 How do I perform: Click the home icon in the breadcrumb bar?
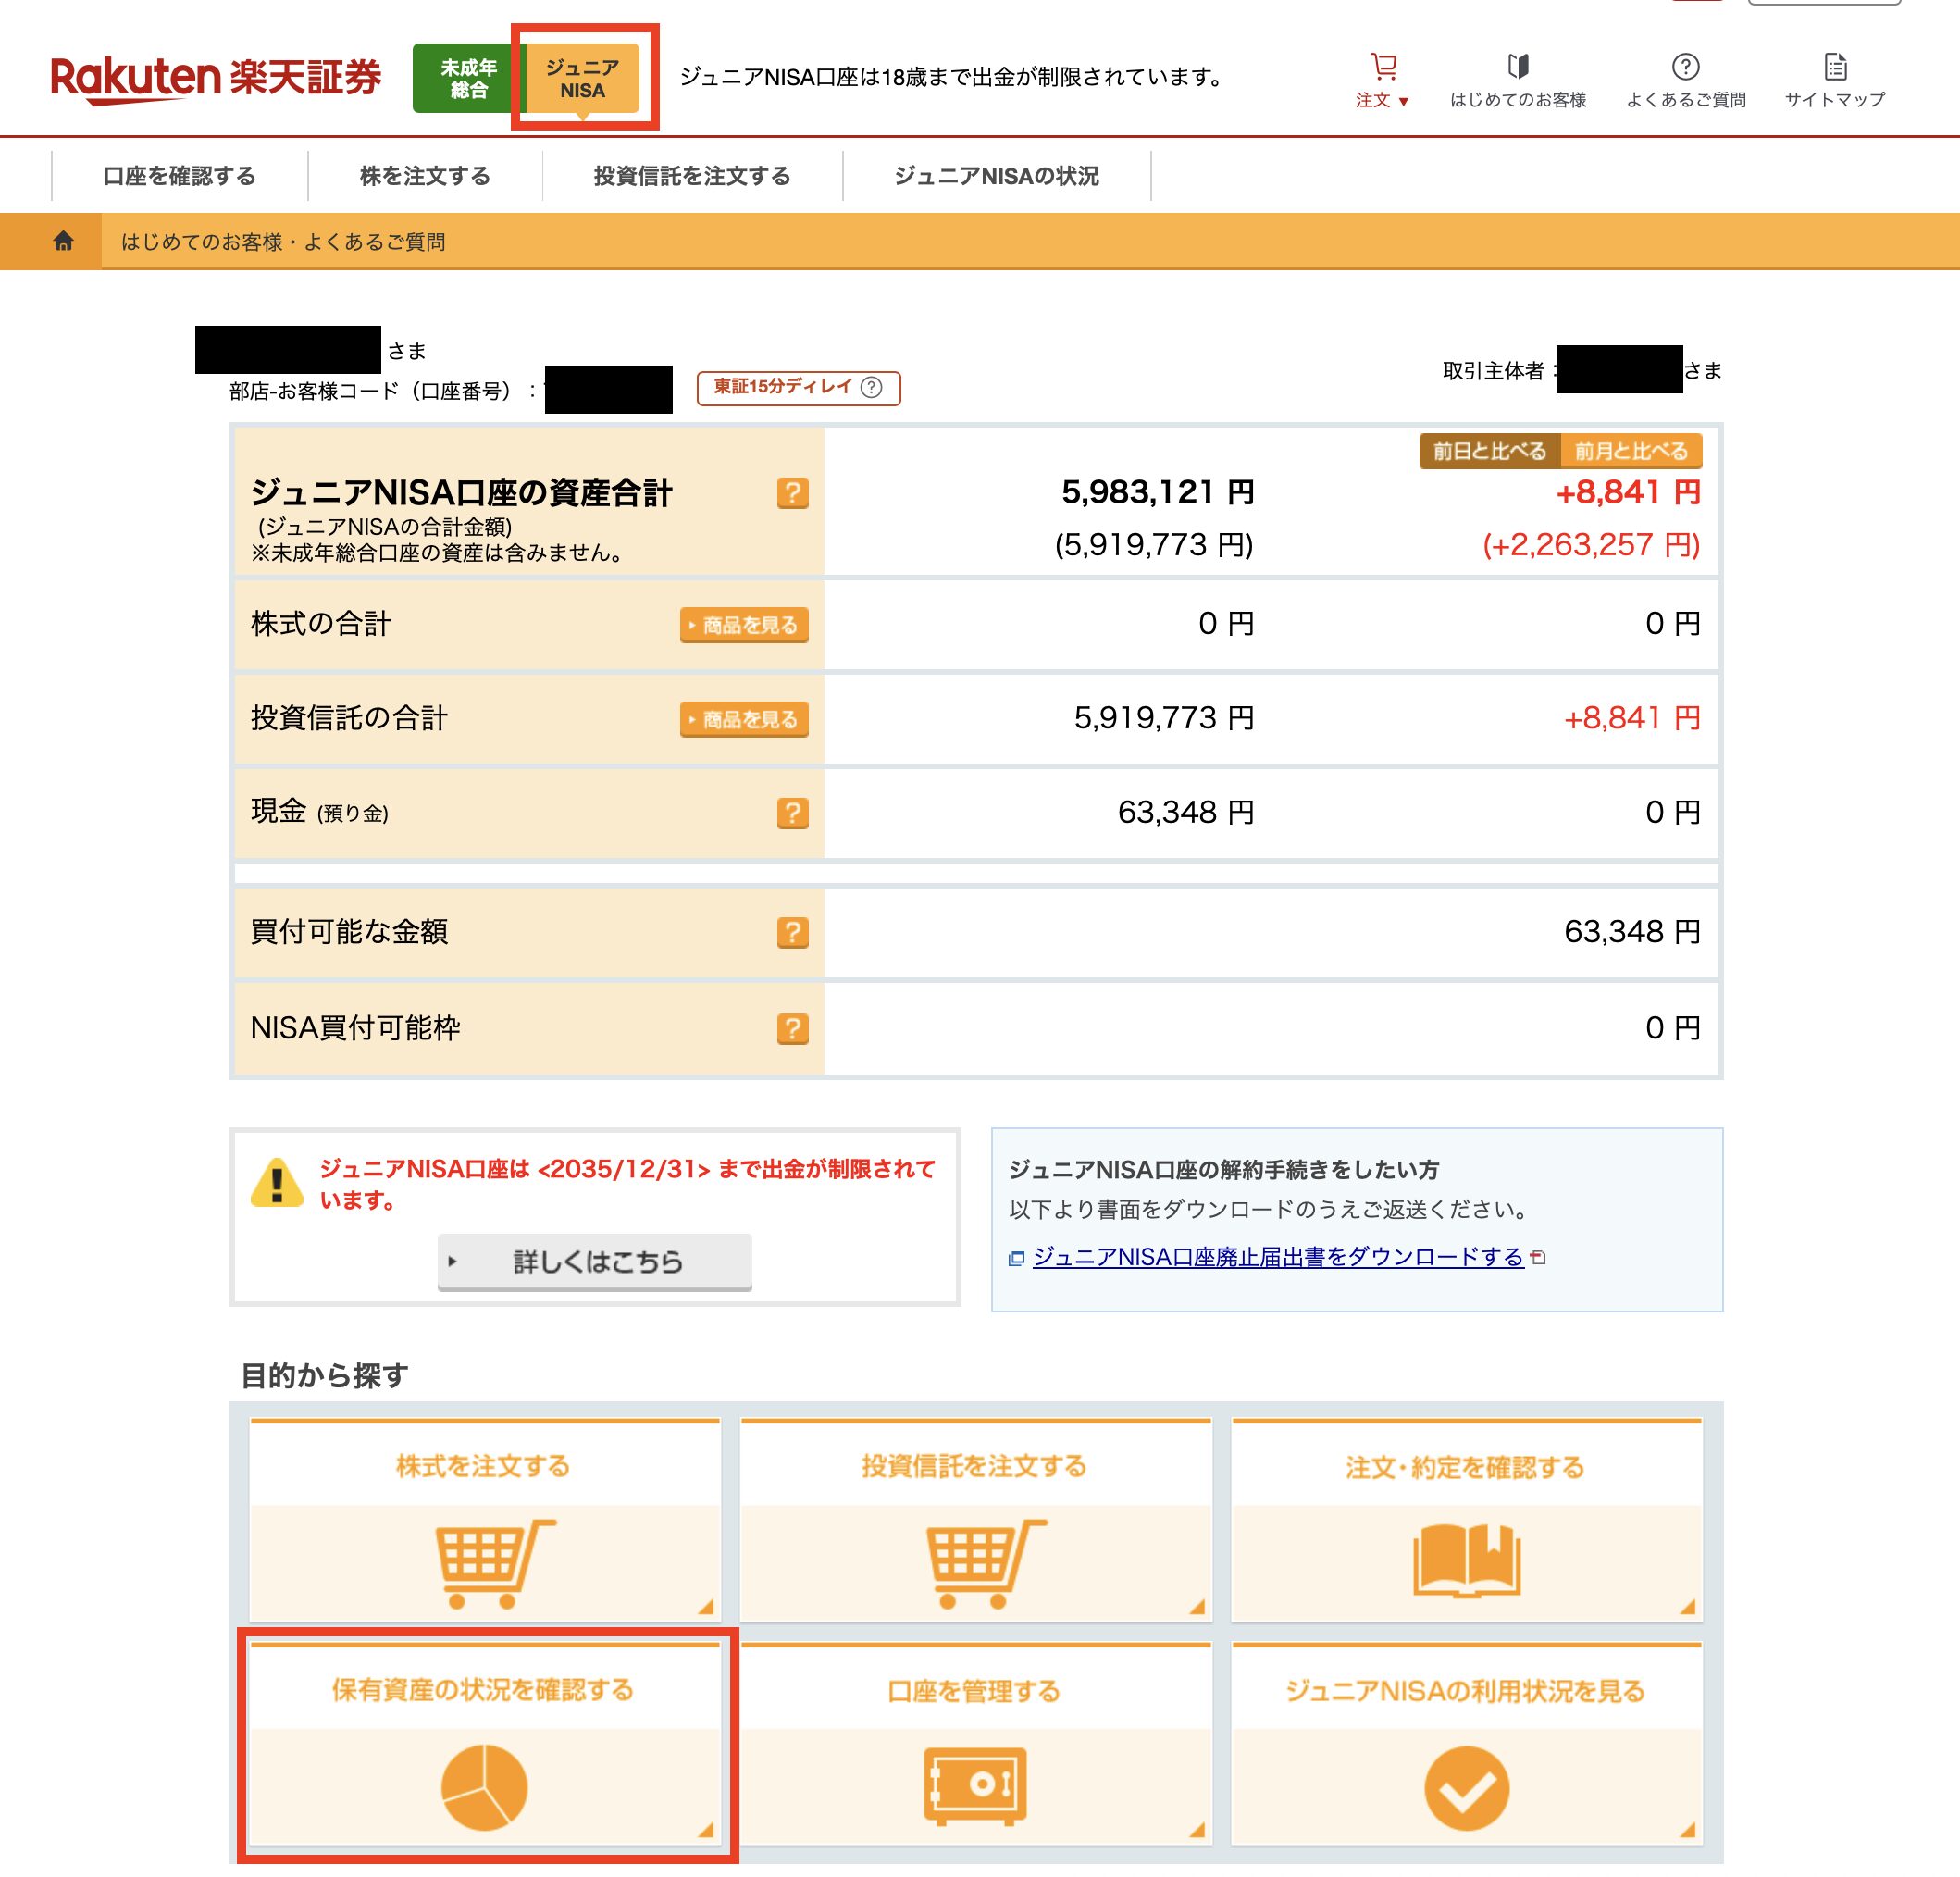click(63, 241)
